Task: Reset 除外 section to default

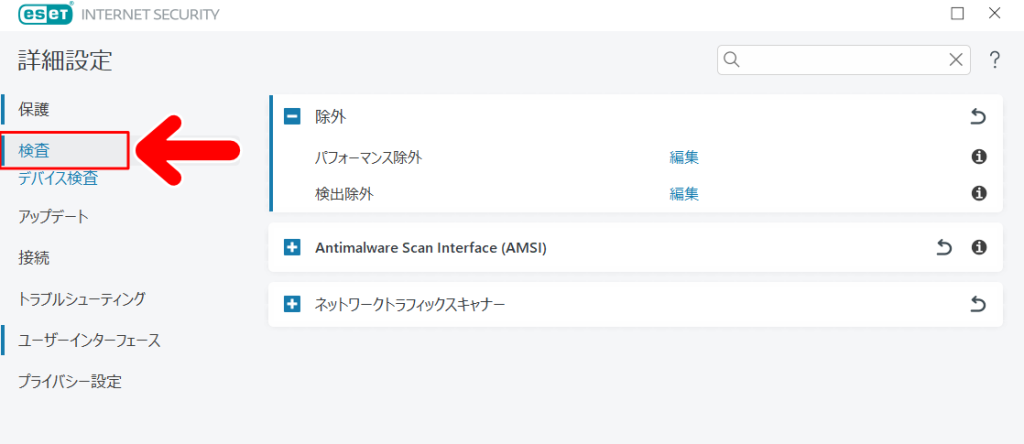Action: click(x=978, y=117)
